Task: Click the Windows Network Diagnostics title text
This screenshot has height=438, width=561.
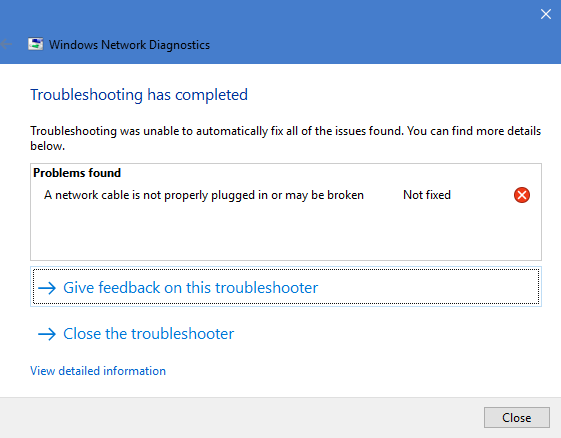Action: click(129, 45)
